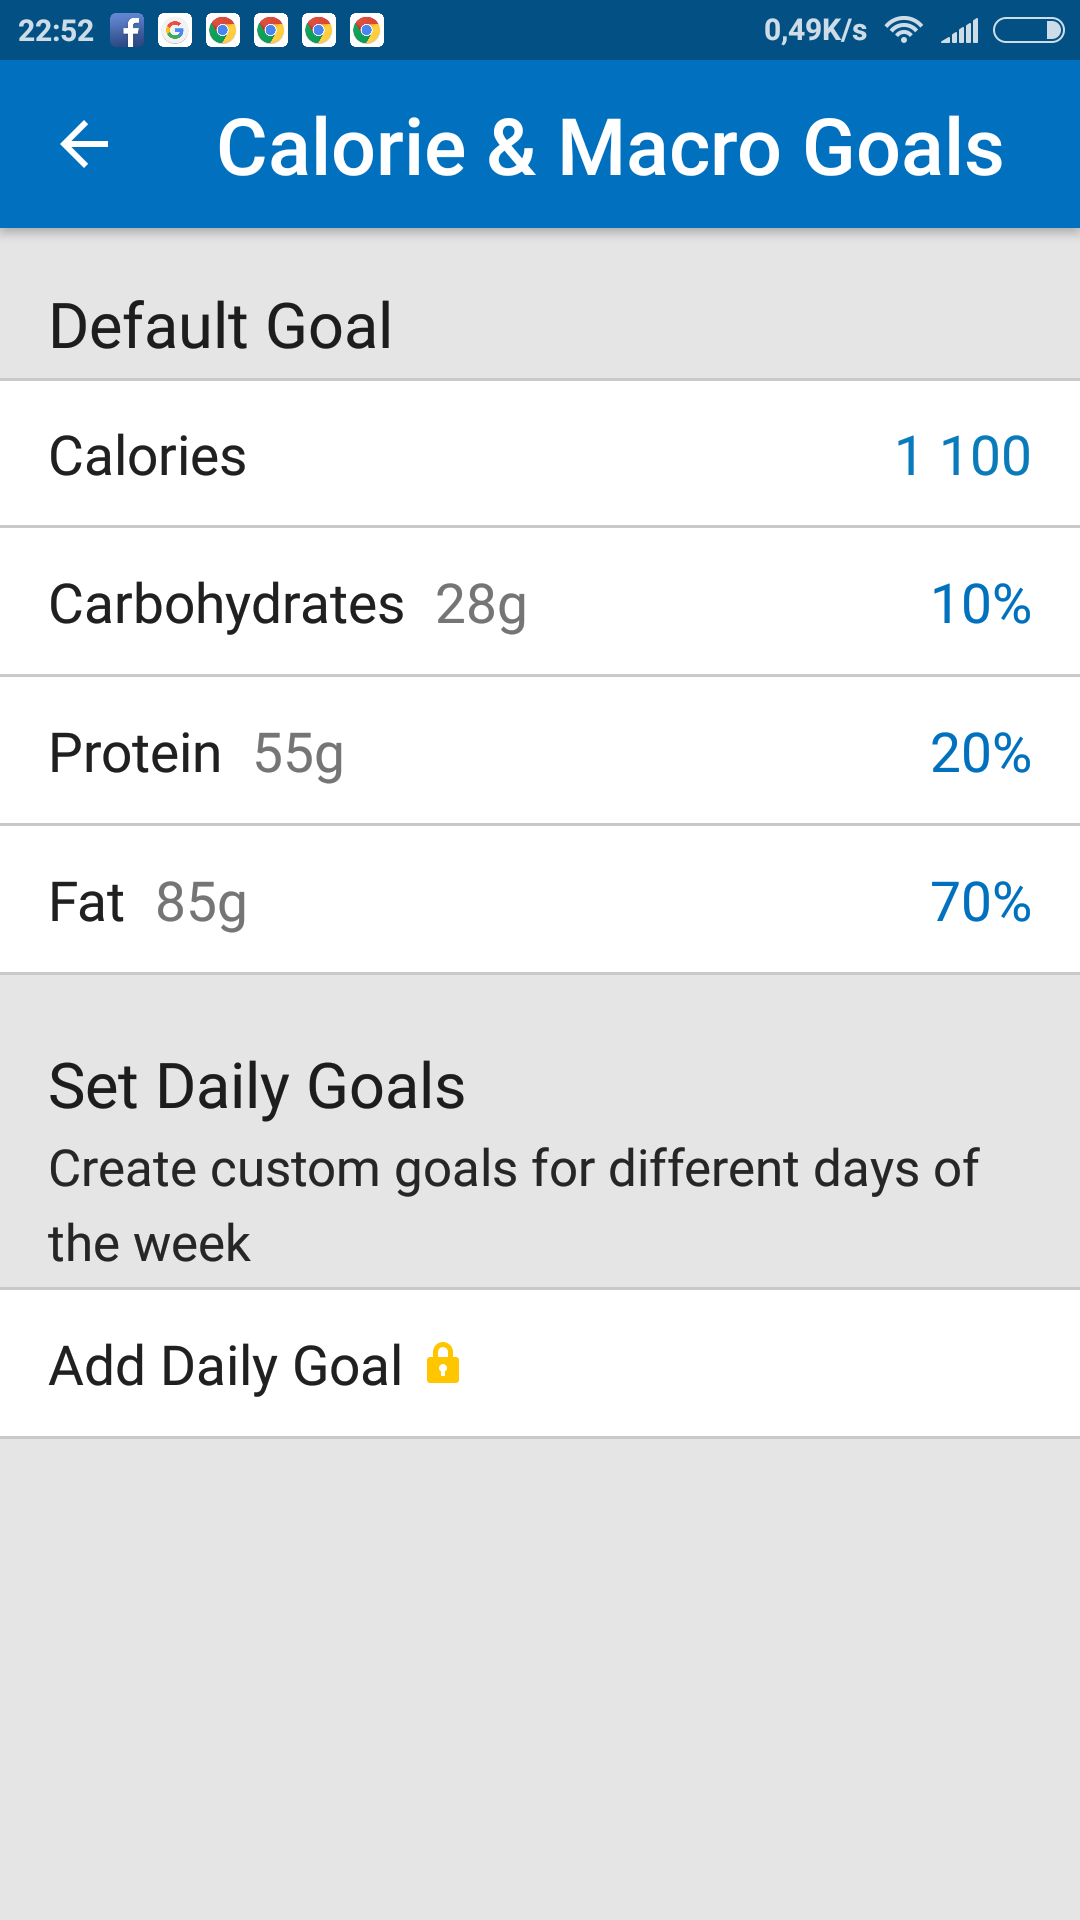This screenshot has width=1080, height=1920.
Task: Select the Calories row label
Action: click(148, 456)
